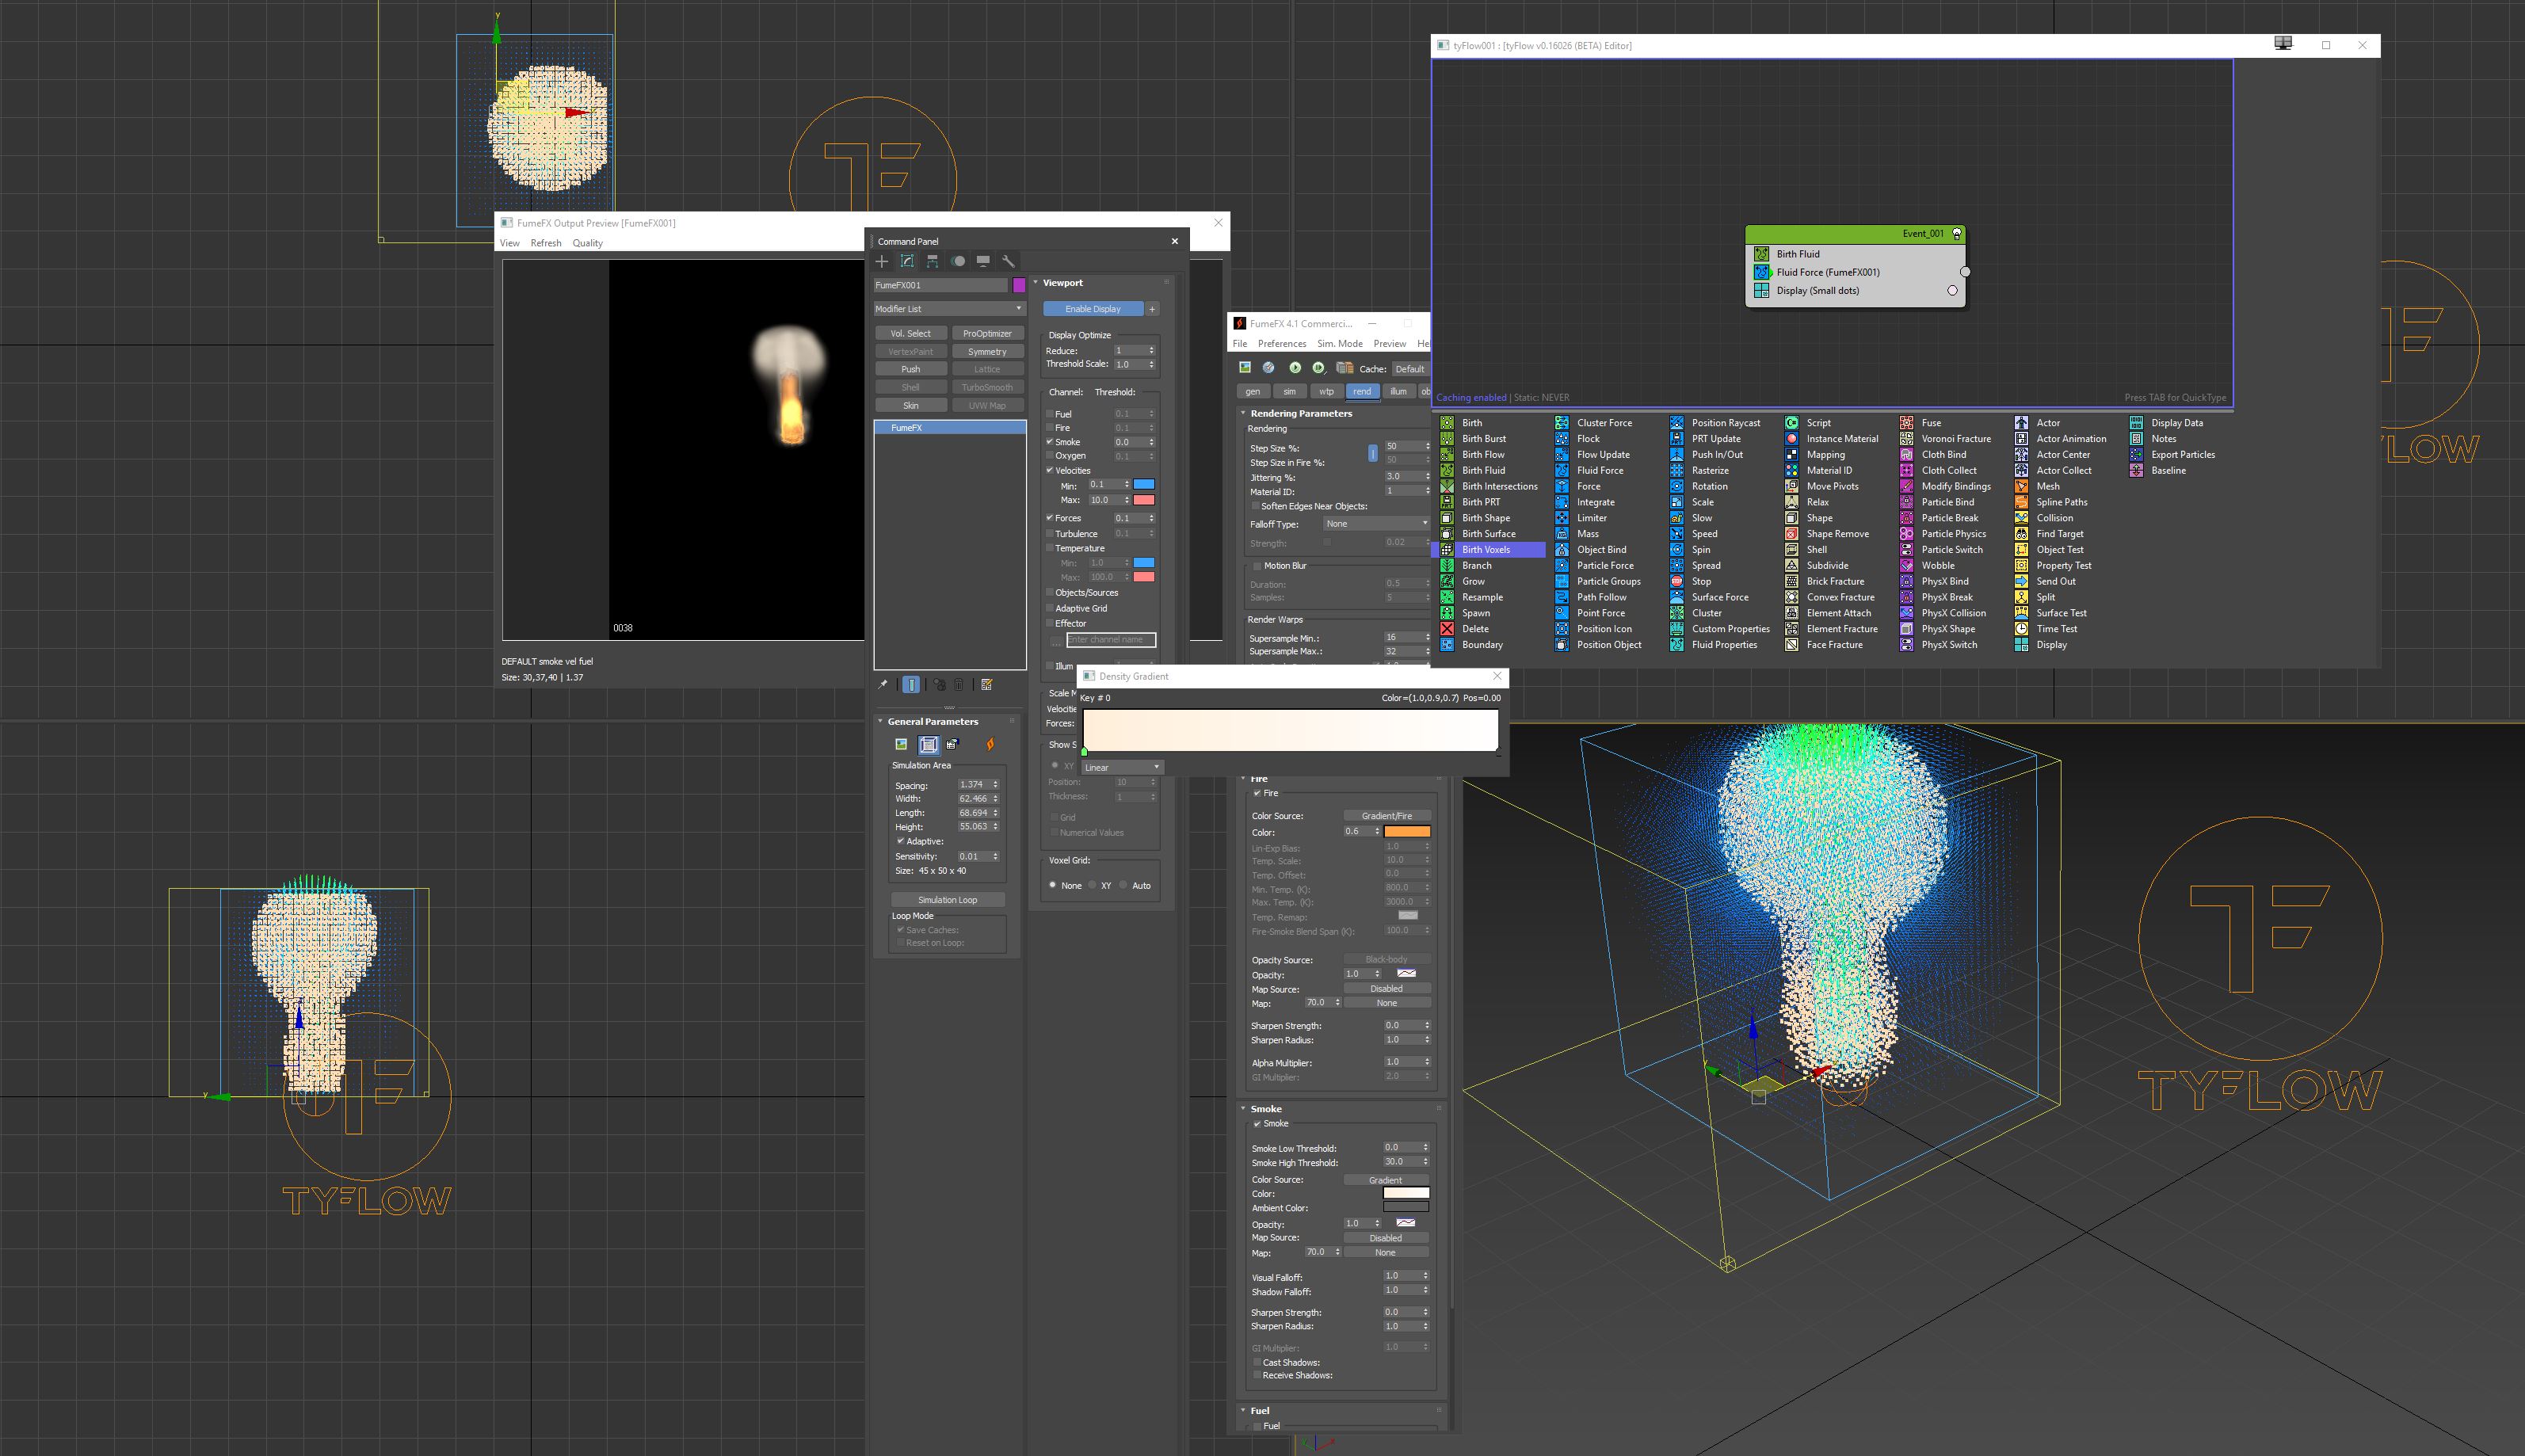Click the FumeFX continue simulation icon
The width and height of the screenshot is (2525, 1456).
tap(1318, 368)
